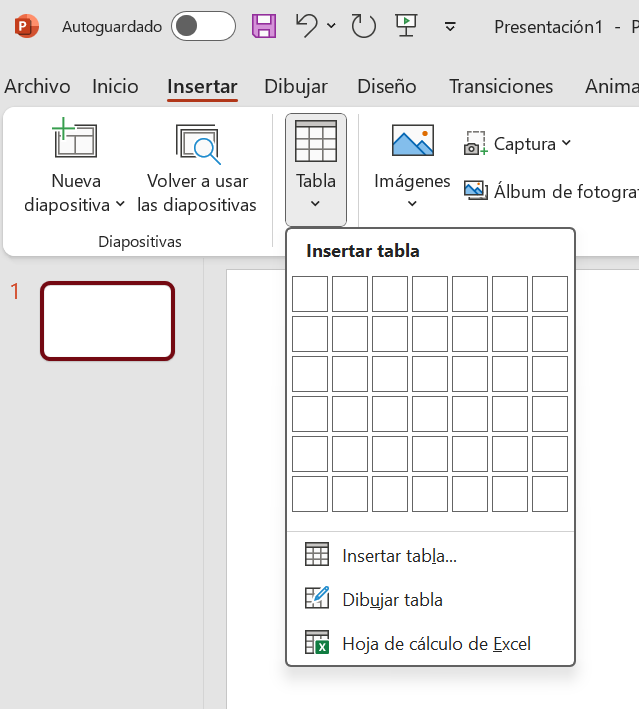The width and height of the screenshot is (639, 709).
Task: Click the Undo arrow icon
Action: 308,26
